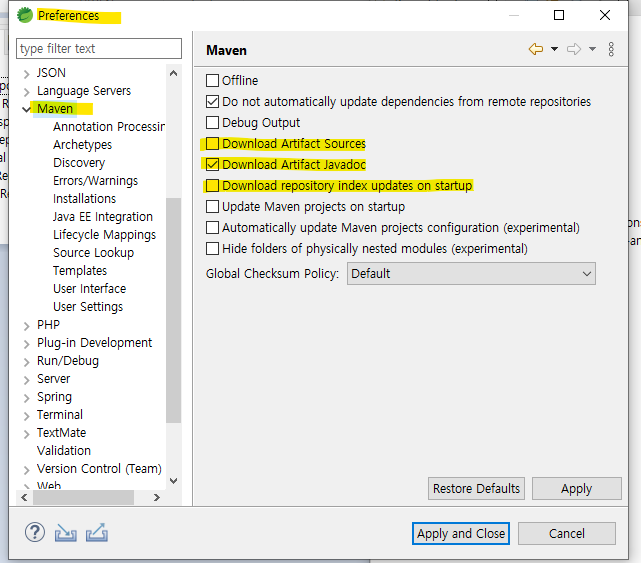The width and height of the screenshot is (641, 563).
Task: Open the back history dropdown arrow
Action: [554, 49]
